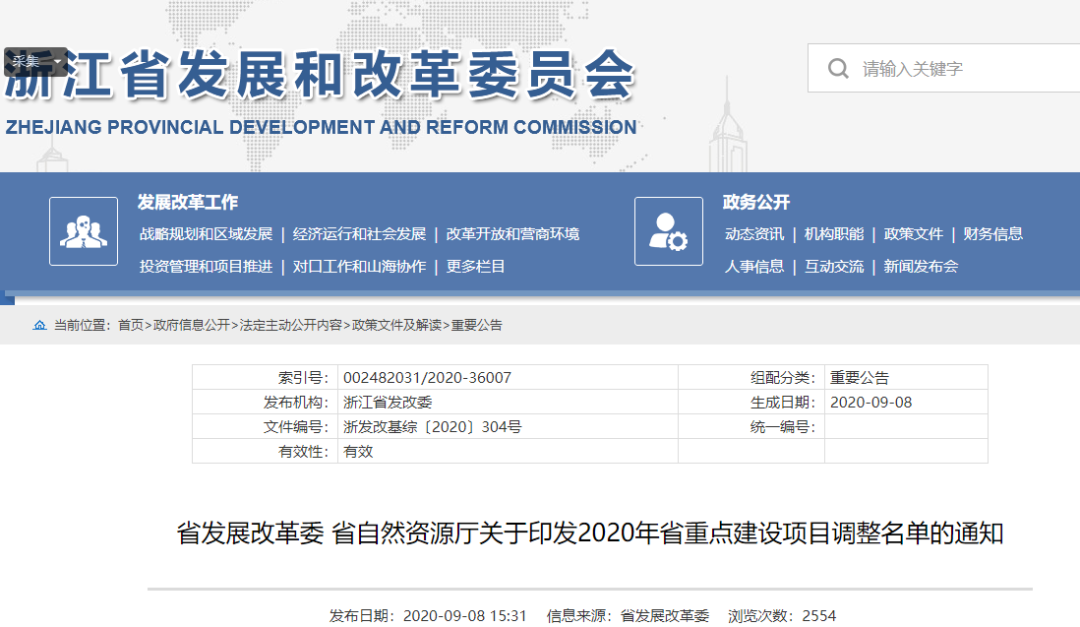
Task: Open 战略规划和区域发展 section
Action: pyautogui.click(x=206, y=234)
